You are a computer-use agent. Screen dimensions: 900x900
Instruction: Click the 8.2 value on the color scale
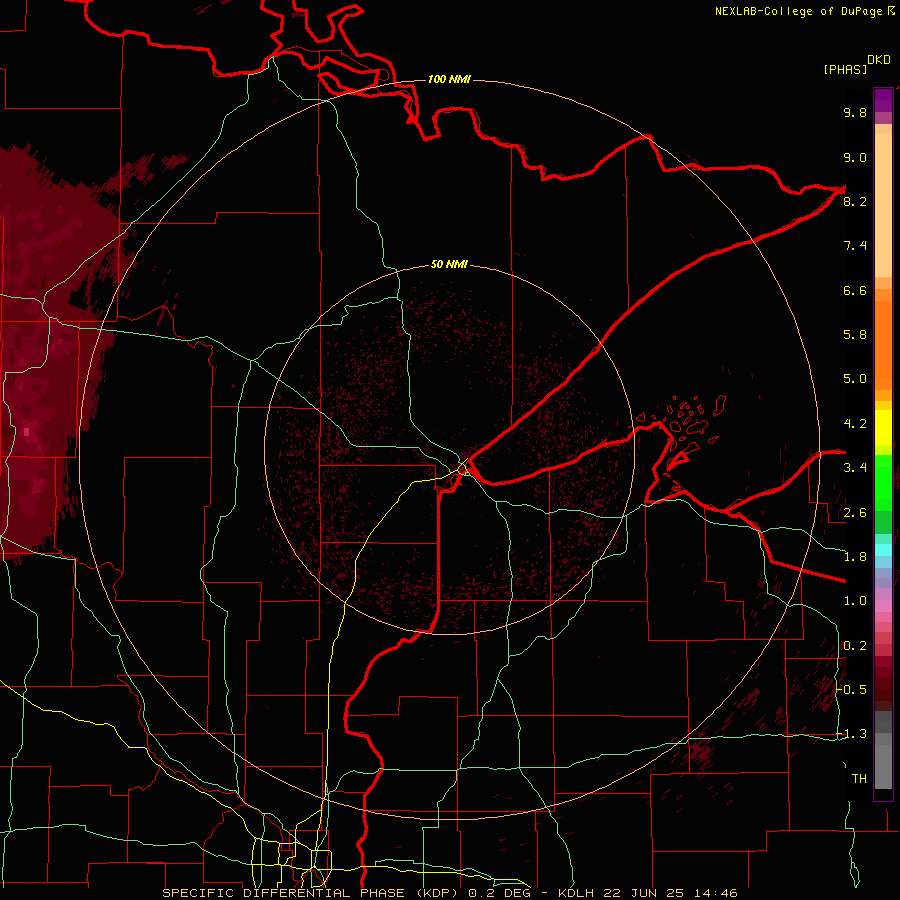pos(855,201)
